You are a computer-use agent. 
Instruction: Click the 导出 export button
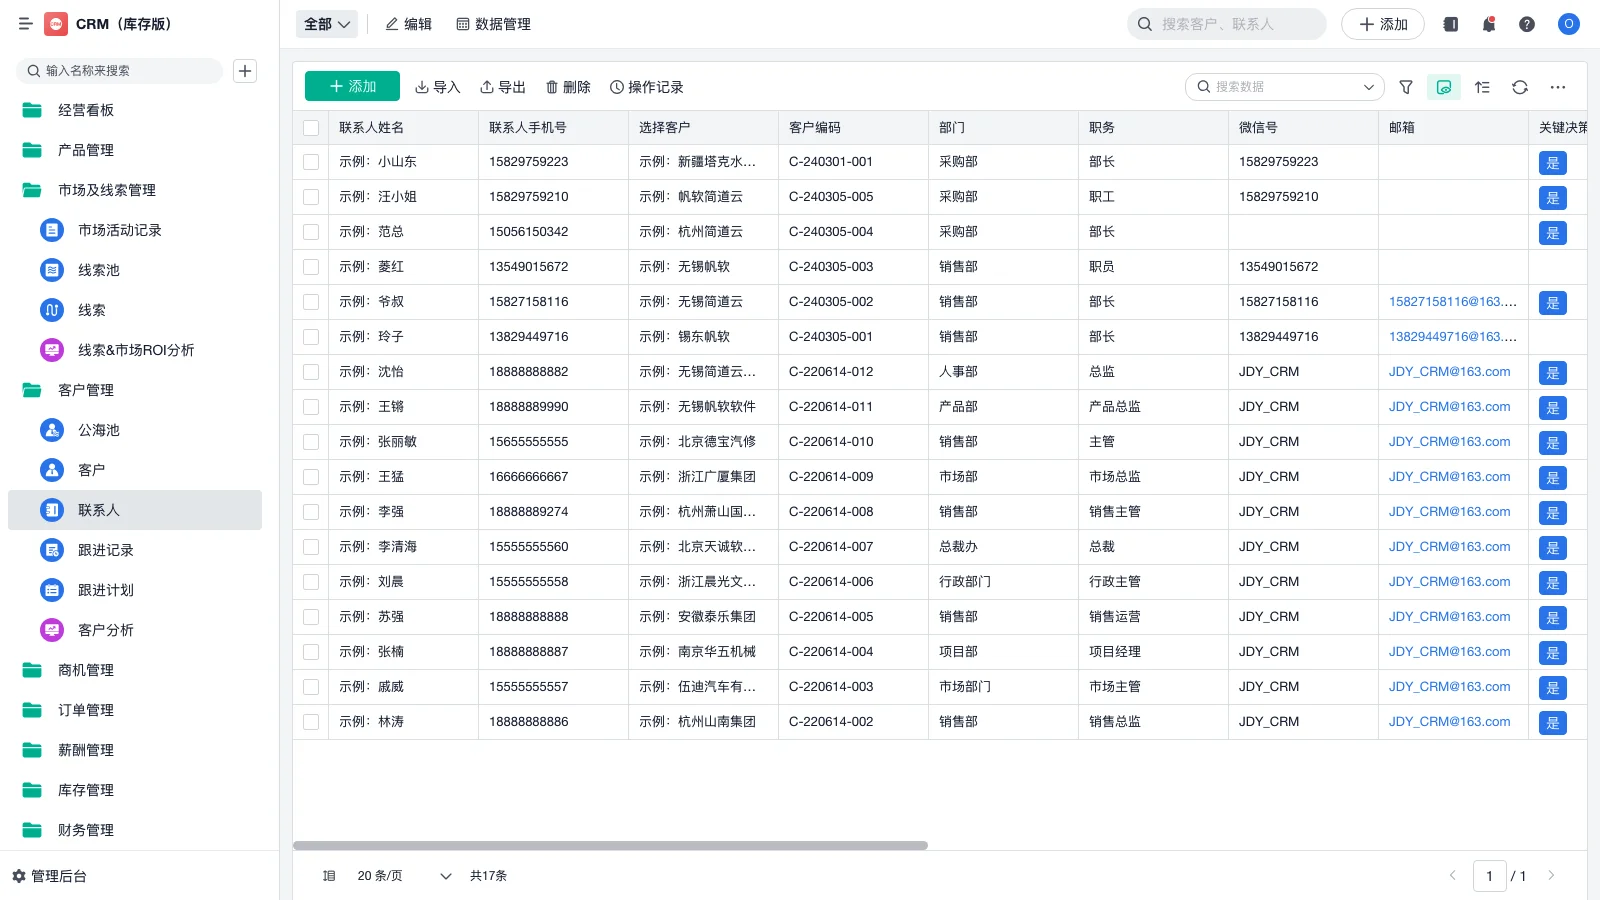(503, 87)
